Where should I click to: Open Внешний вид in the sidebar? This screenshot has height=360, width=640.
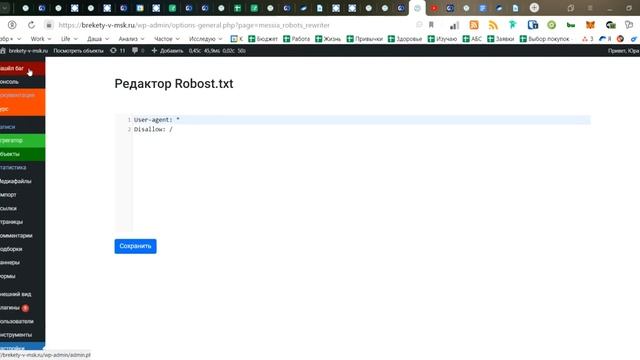[22, 294]
